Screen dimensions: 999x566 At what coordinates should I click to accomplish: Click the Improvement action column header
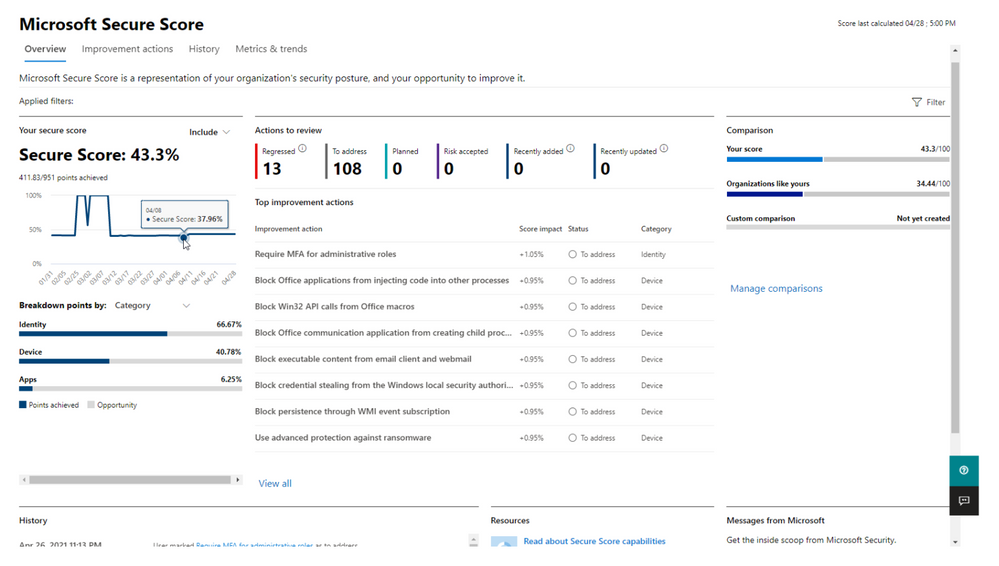(289, 229)
